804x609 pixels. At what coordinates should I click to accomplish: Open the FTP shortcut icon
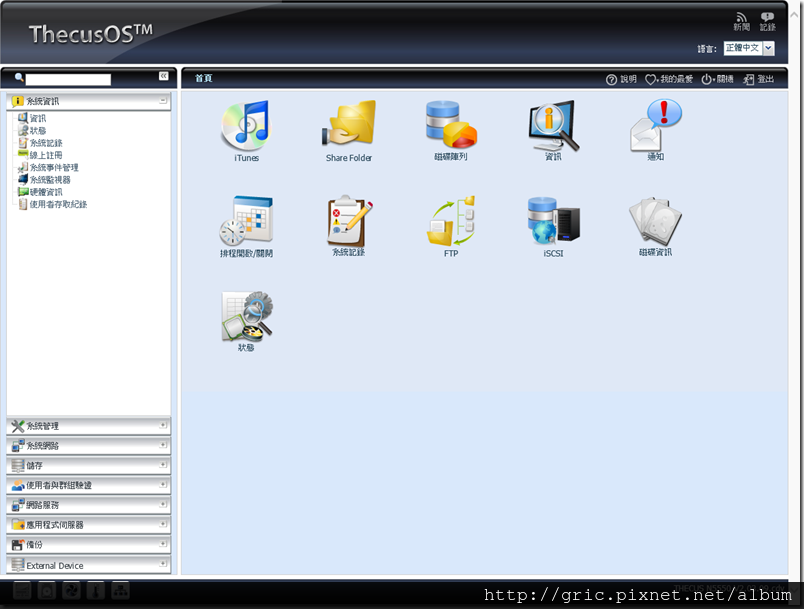[x=451, y=221]
